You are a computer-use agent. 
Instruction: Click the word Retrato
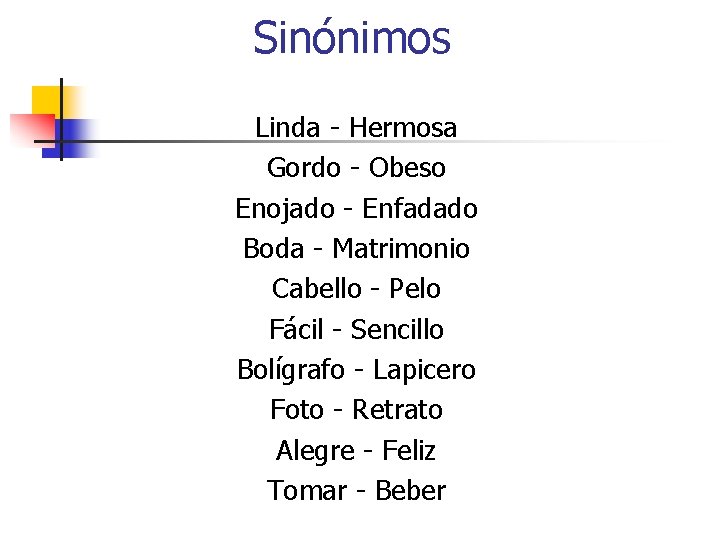[x=397, y=410]
